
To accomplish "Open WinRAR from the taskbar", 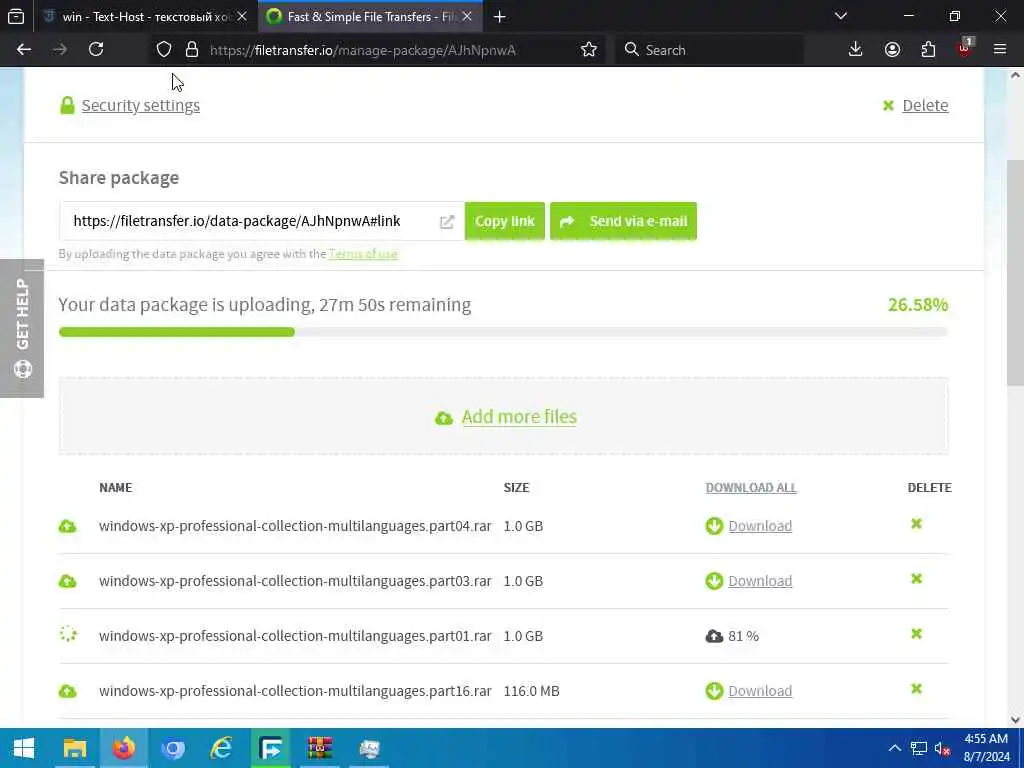I will click(320, 748).
